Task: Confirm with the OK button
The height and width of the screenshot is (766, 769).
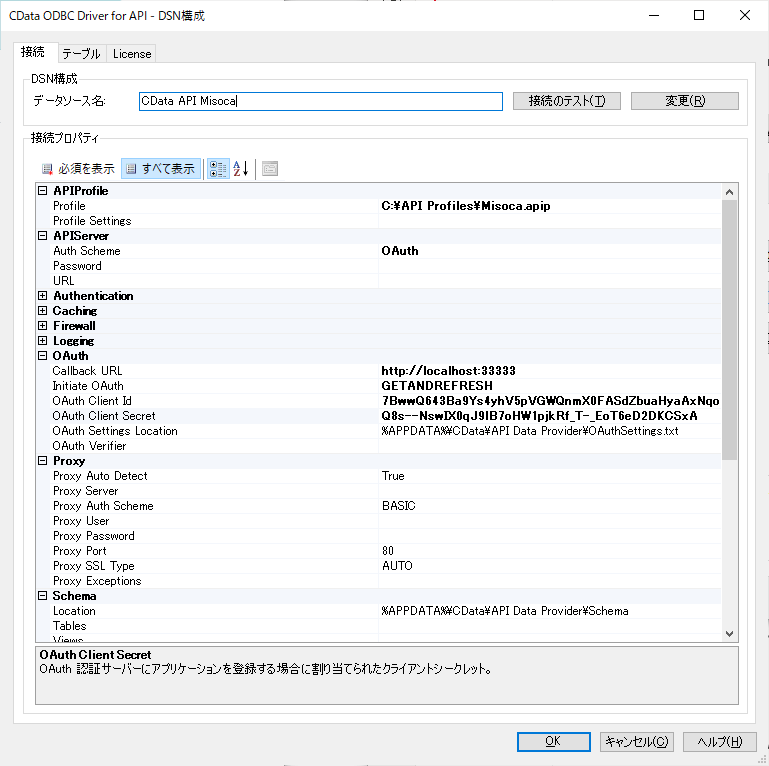Action: 554,741
